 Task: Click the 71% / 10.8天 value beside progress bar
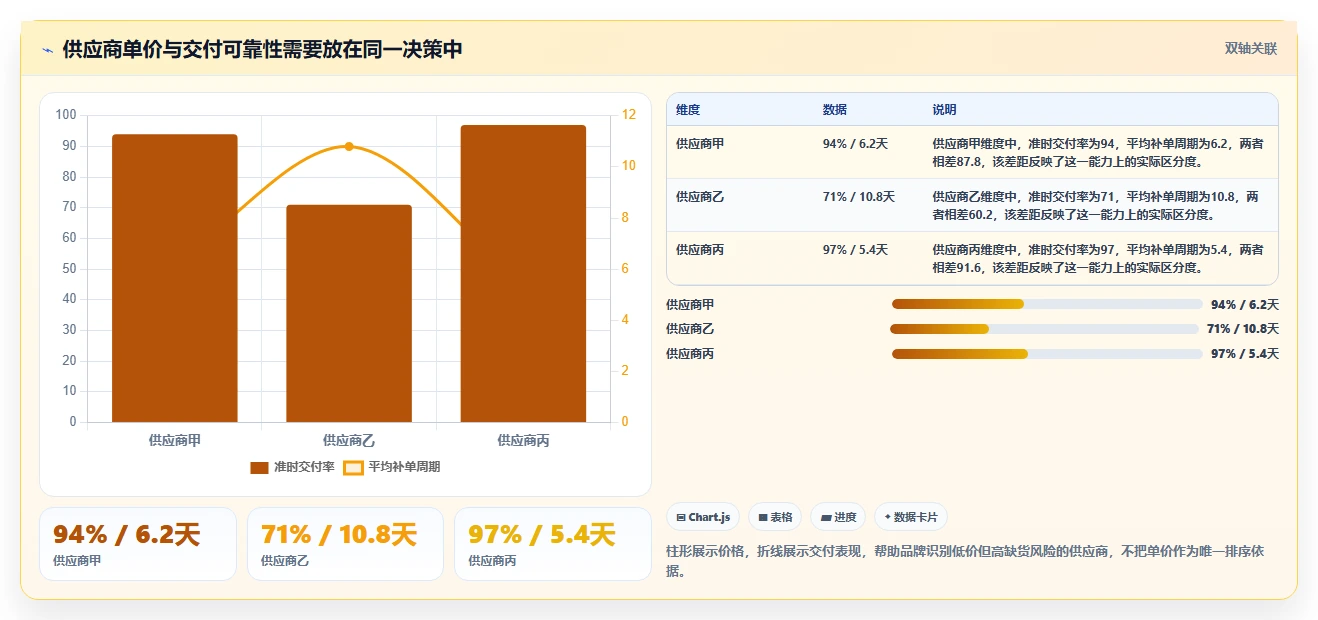[1243, 329]
